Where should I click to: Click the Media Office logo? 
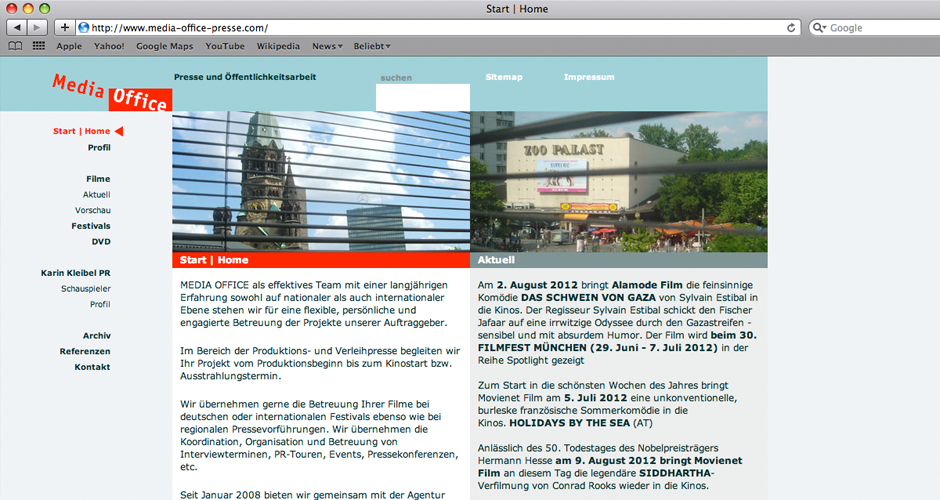(x=112, y=93)
